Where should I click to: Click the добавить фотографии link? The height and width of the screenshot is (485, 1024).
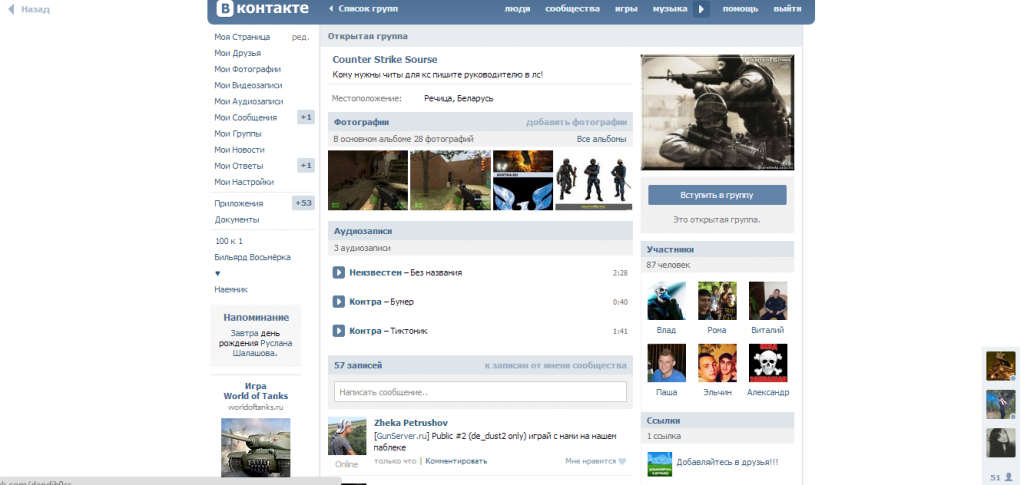576,122
